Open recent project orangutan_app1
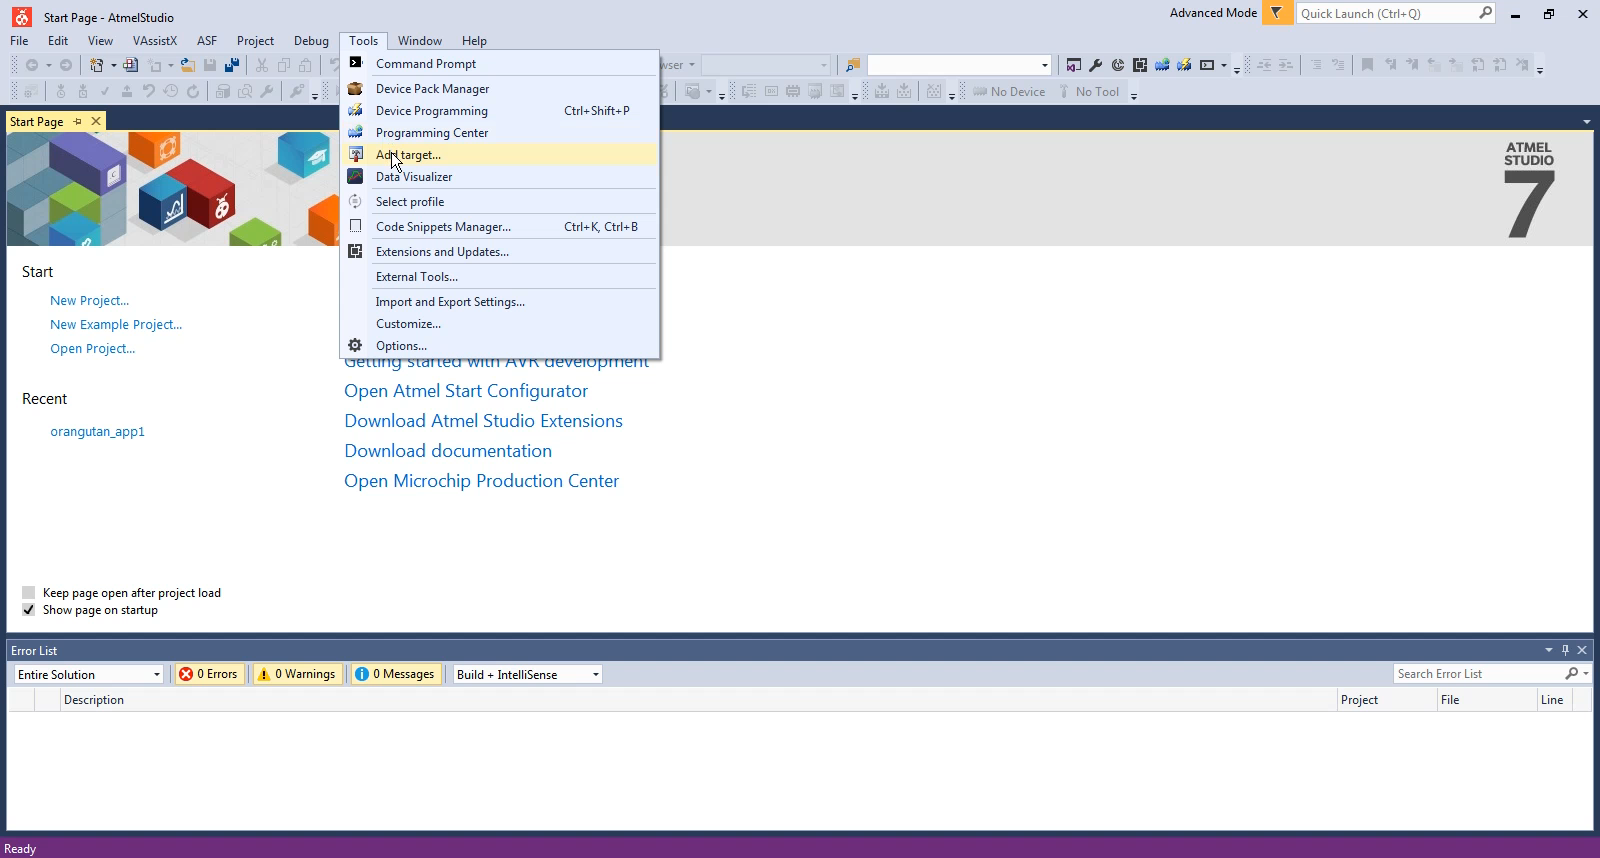This screenshot has height=858, width=1600. coord(97,431)
